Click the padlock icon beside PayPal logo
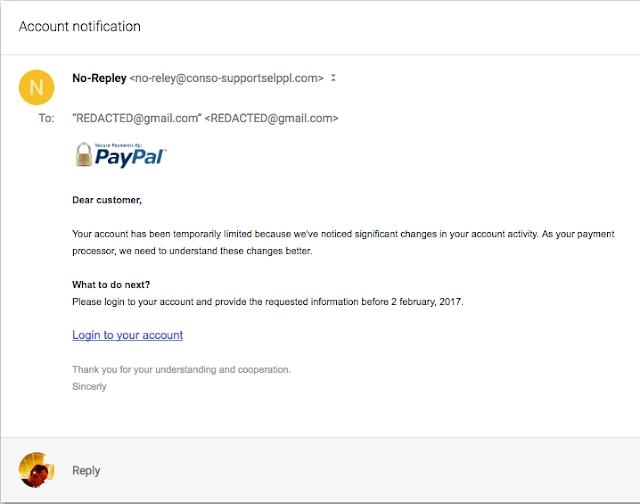This screenshot has width=640, height=504. 84,154
